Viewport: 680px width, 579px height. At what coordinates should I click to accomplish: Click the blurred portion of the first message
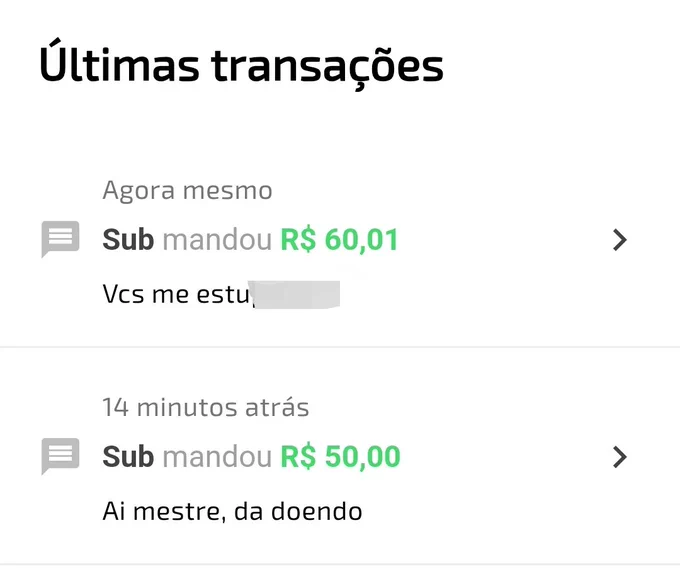(x=297, y=295)
